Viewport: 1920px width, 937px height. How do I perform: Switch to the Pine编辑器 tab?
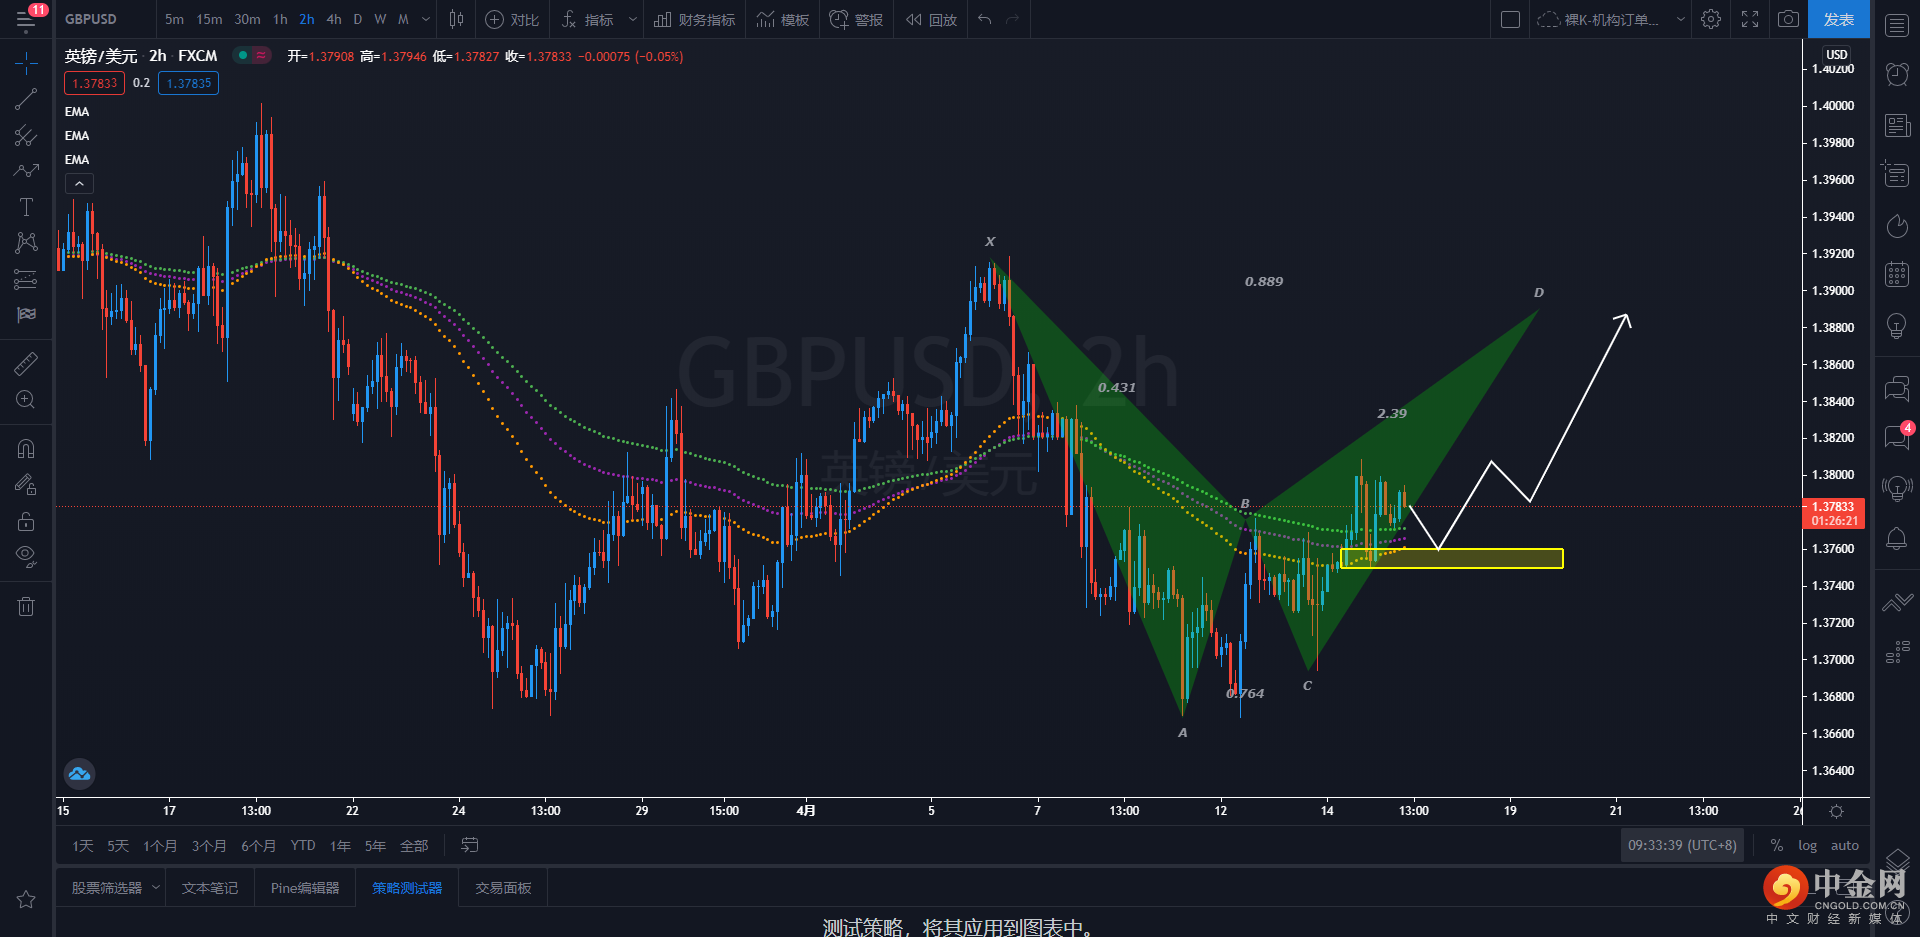[x=305, y=888]
